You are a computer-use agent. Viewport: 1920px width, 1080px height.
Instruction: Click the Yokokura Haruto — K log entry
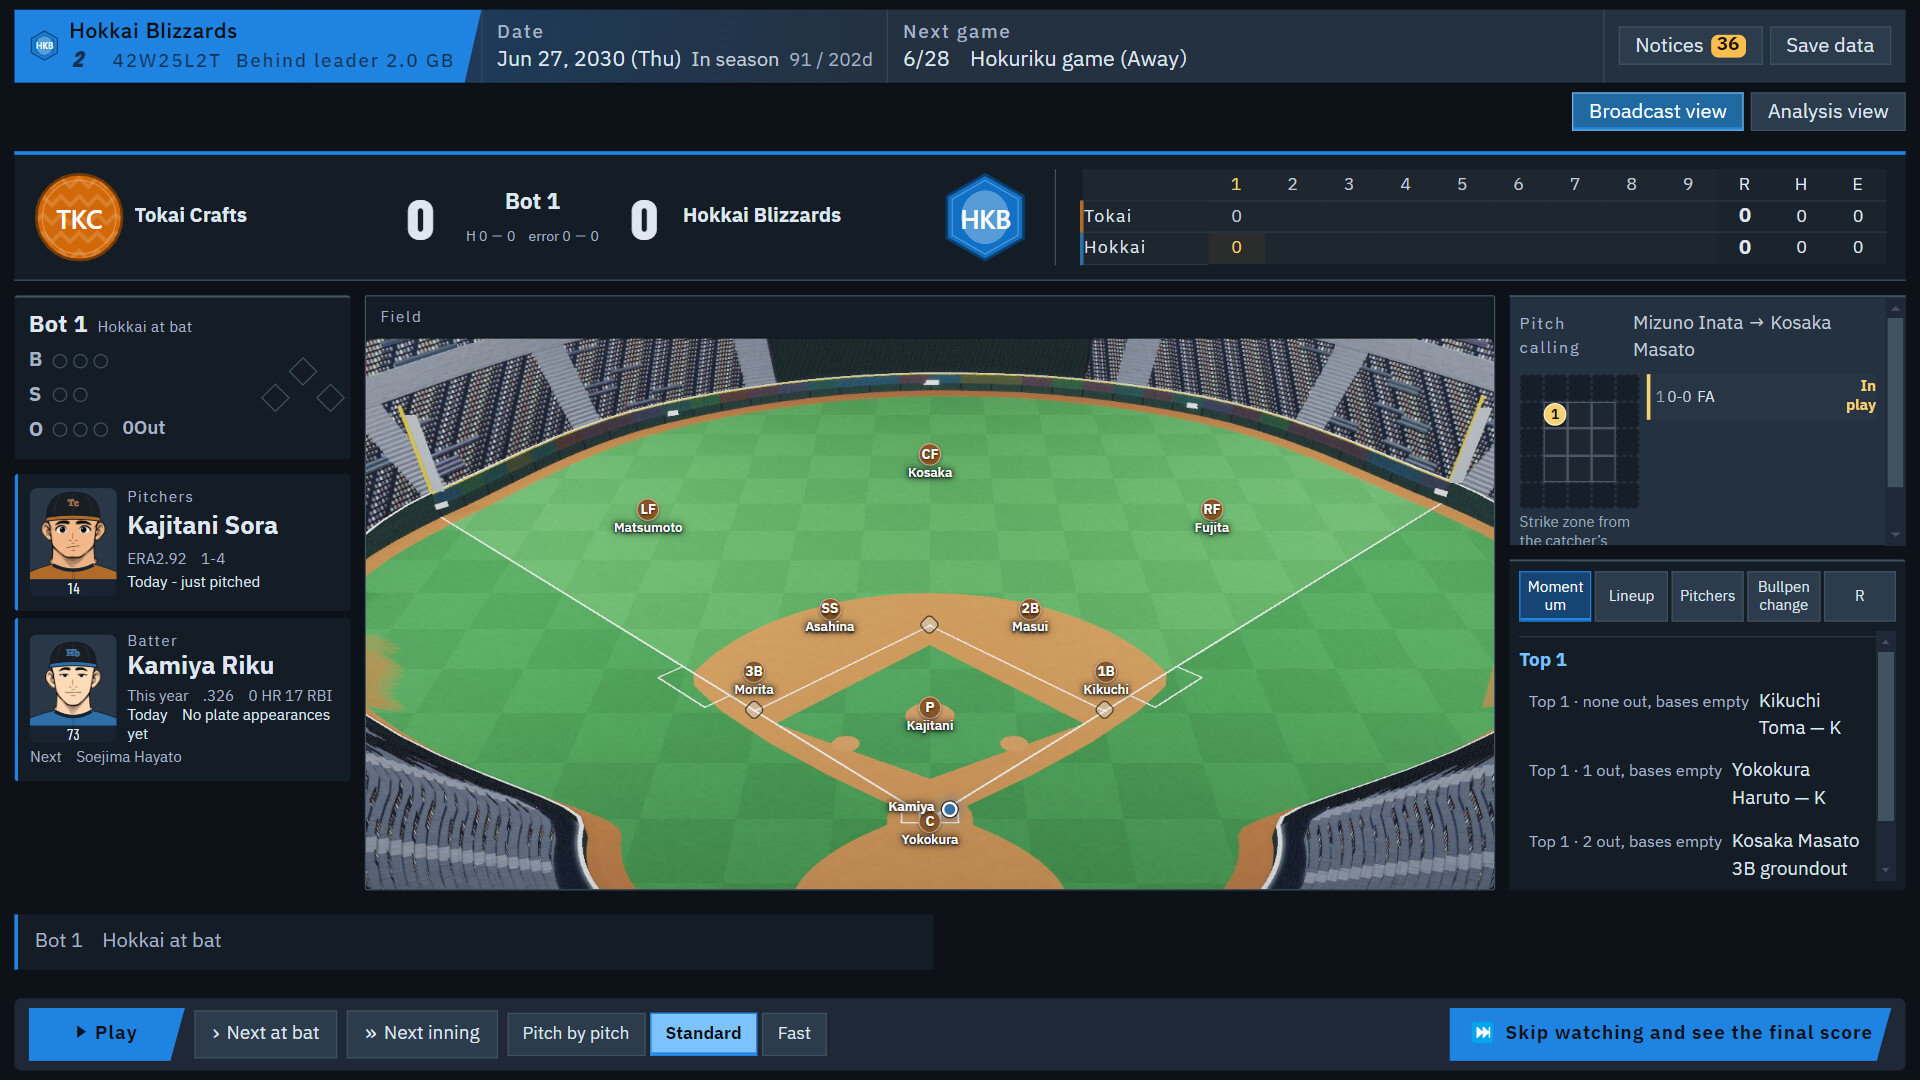(1695, 784)
